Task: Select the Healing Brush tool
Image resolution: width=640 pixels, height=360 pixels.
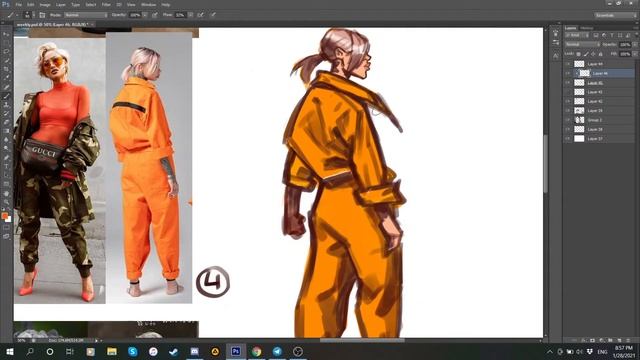Action: point(6,87)
